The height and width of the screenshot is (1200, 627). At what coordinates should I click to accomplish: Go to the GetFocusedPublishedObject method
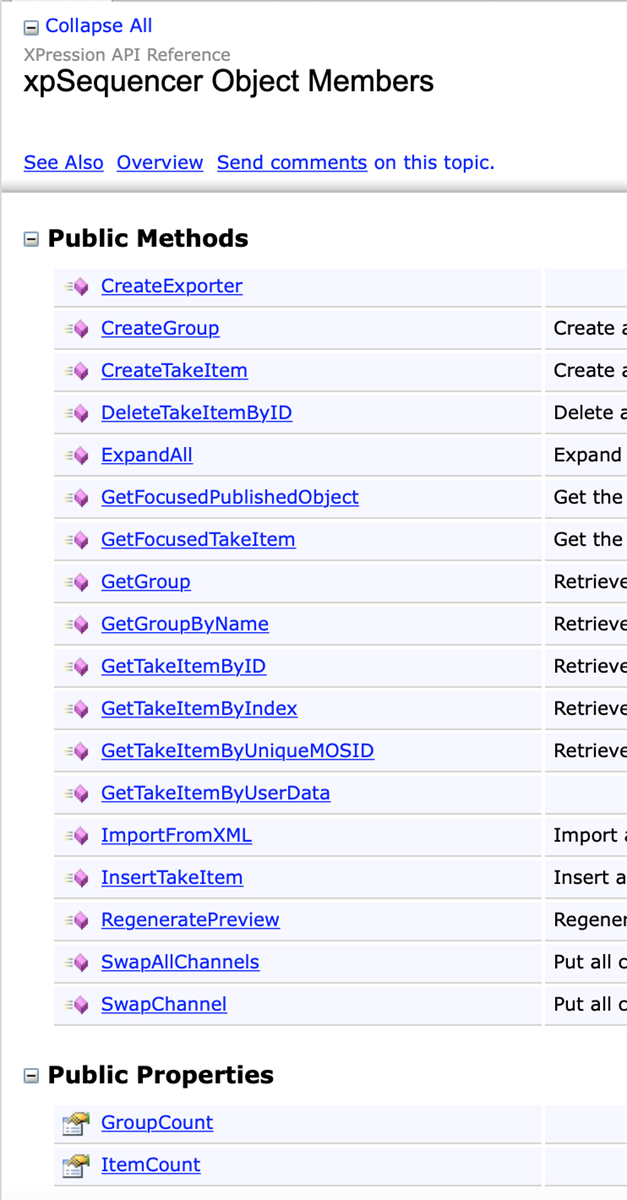pyautogui.click(x=230, y=498)
